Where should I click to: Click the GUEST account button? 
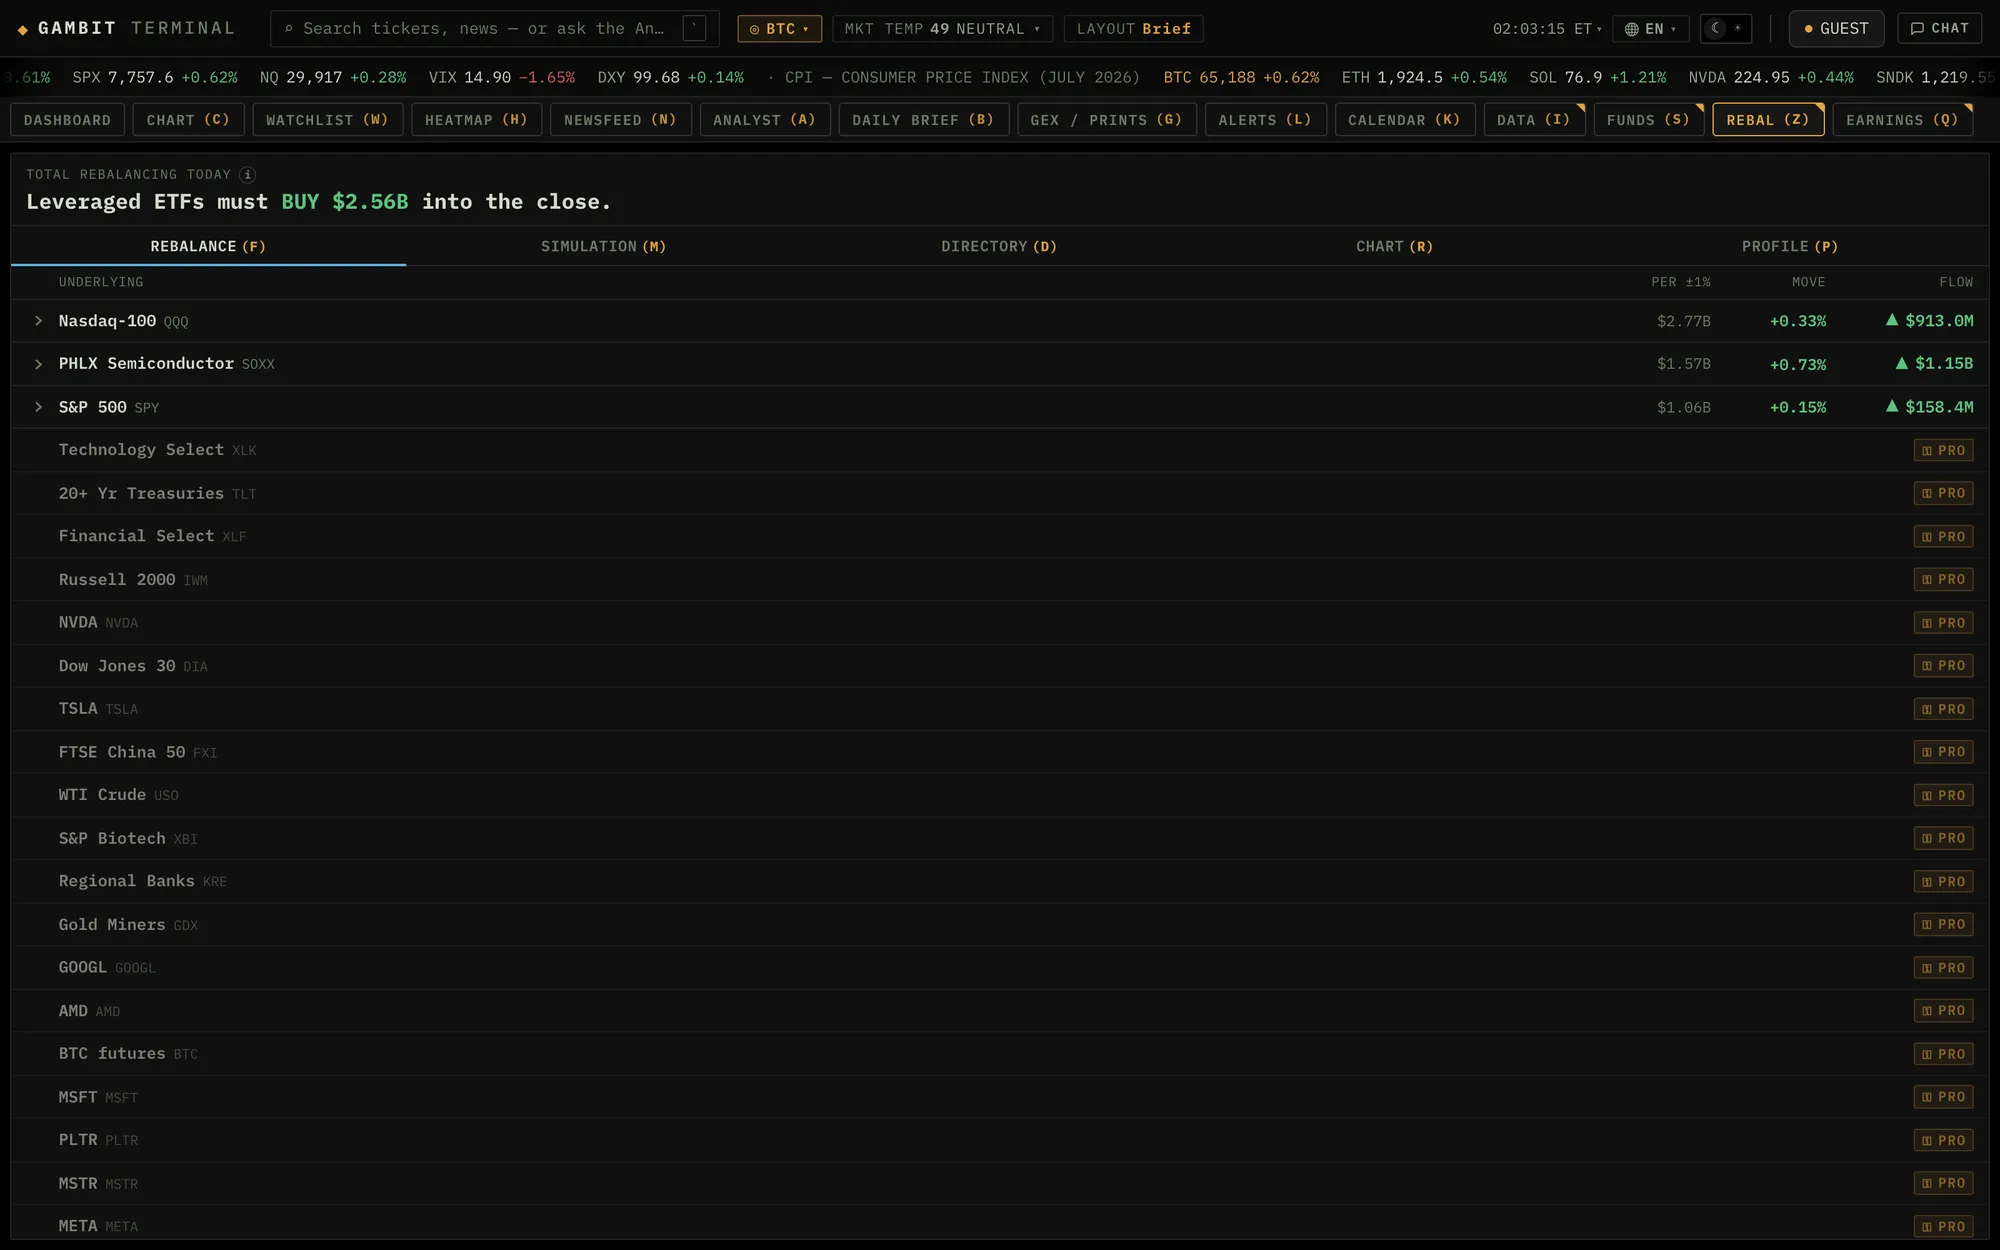[x=1836, y=29]
